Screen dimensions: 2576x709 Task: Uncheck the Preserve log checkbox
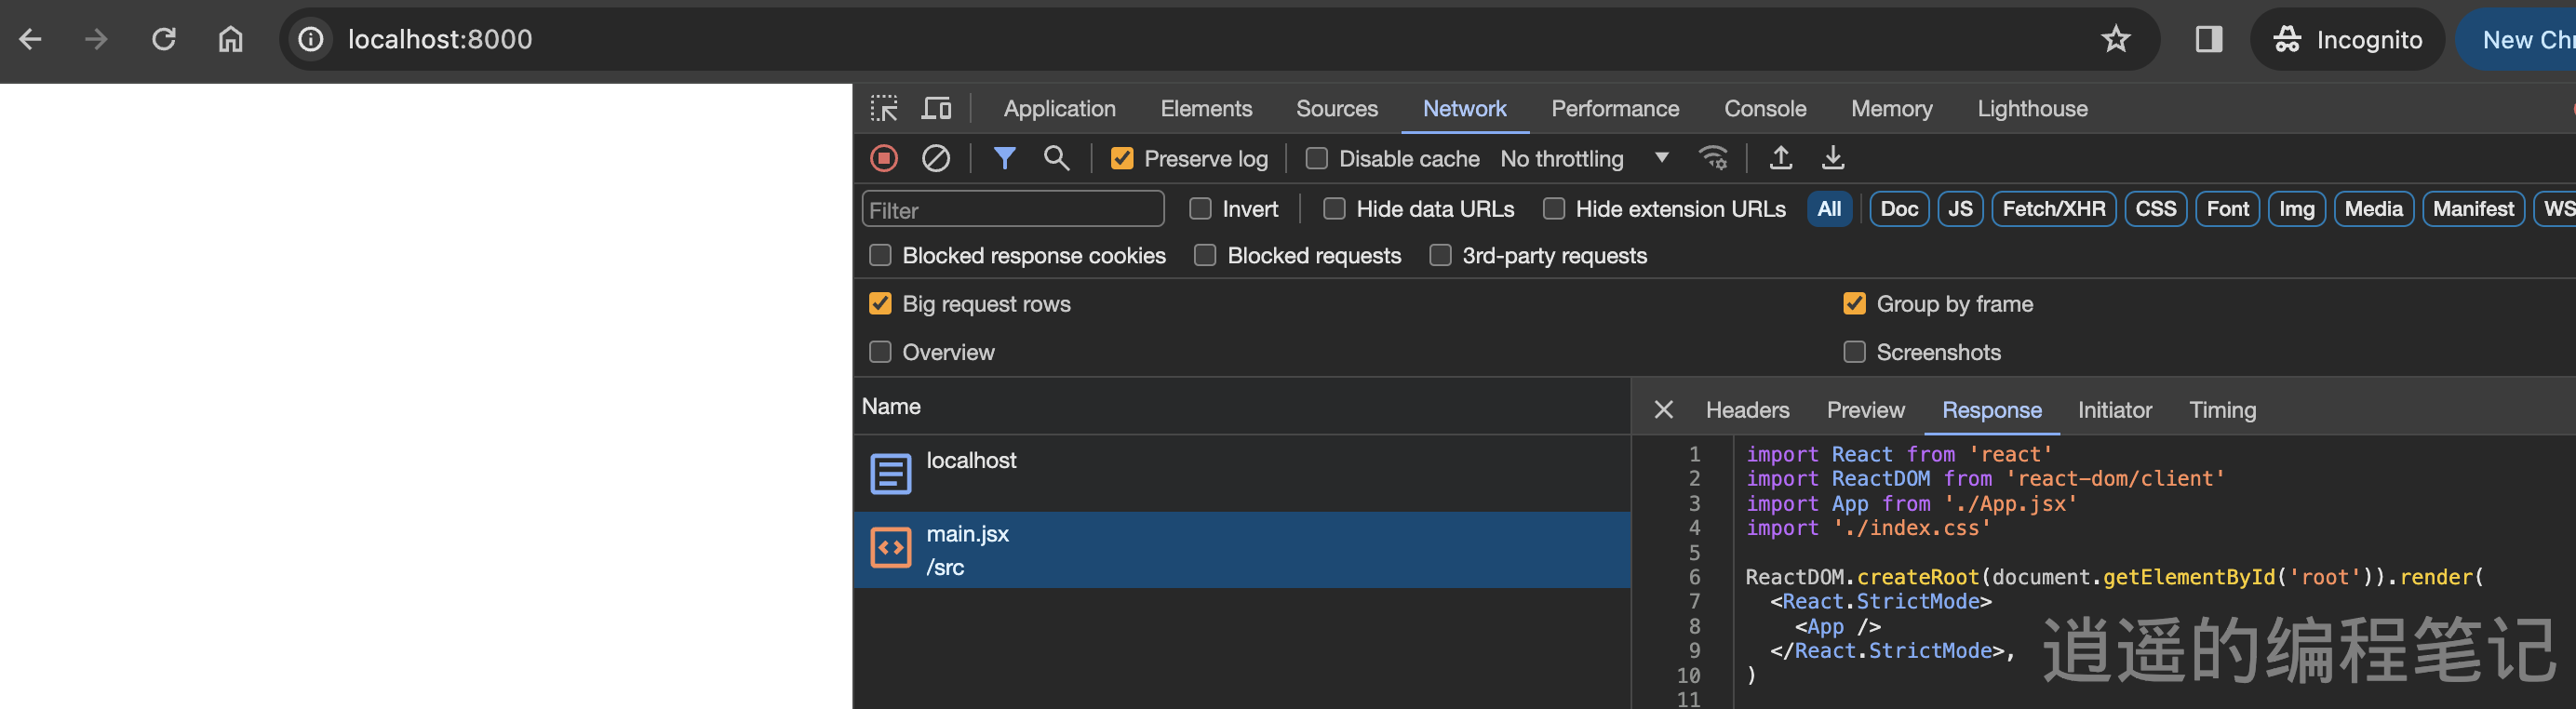point(1122,158)
